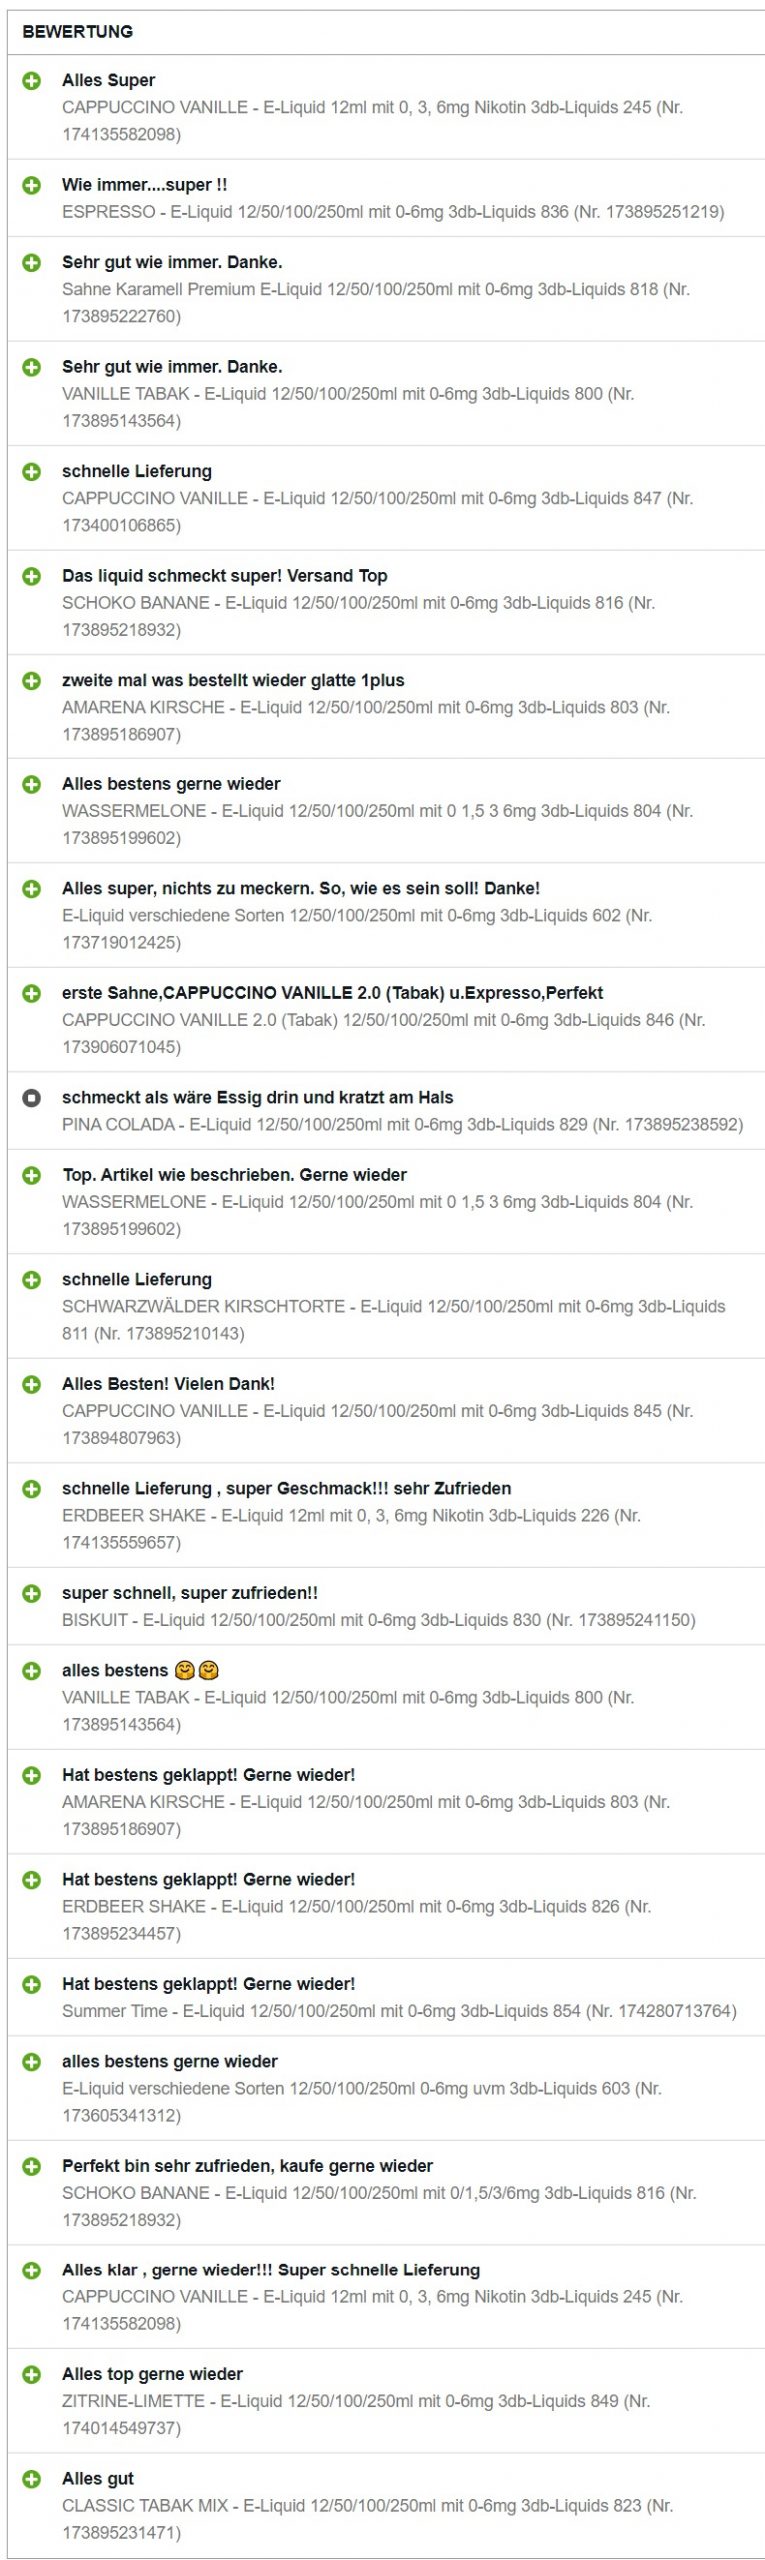
Task: Click the neutral rating icon beside the Essig review
Action: pos(32,1097)
